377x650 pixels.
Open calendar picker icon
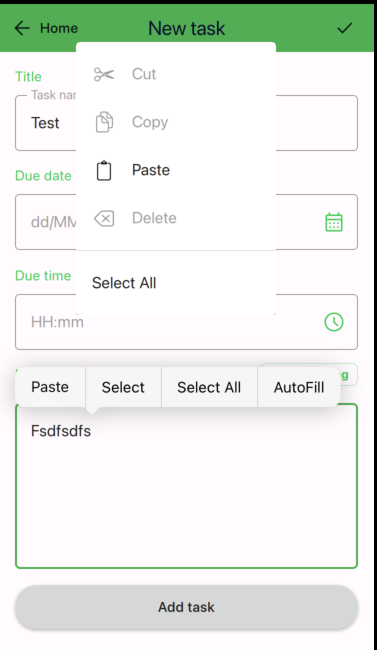click(334, 222)
